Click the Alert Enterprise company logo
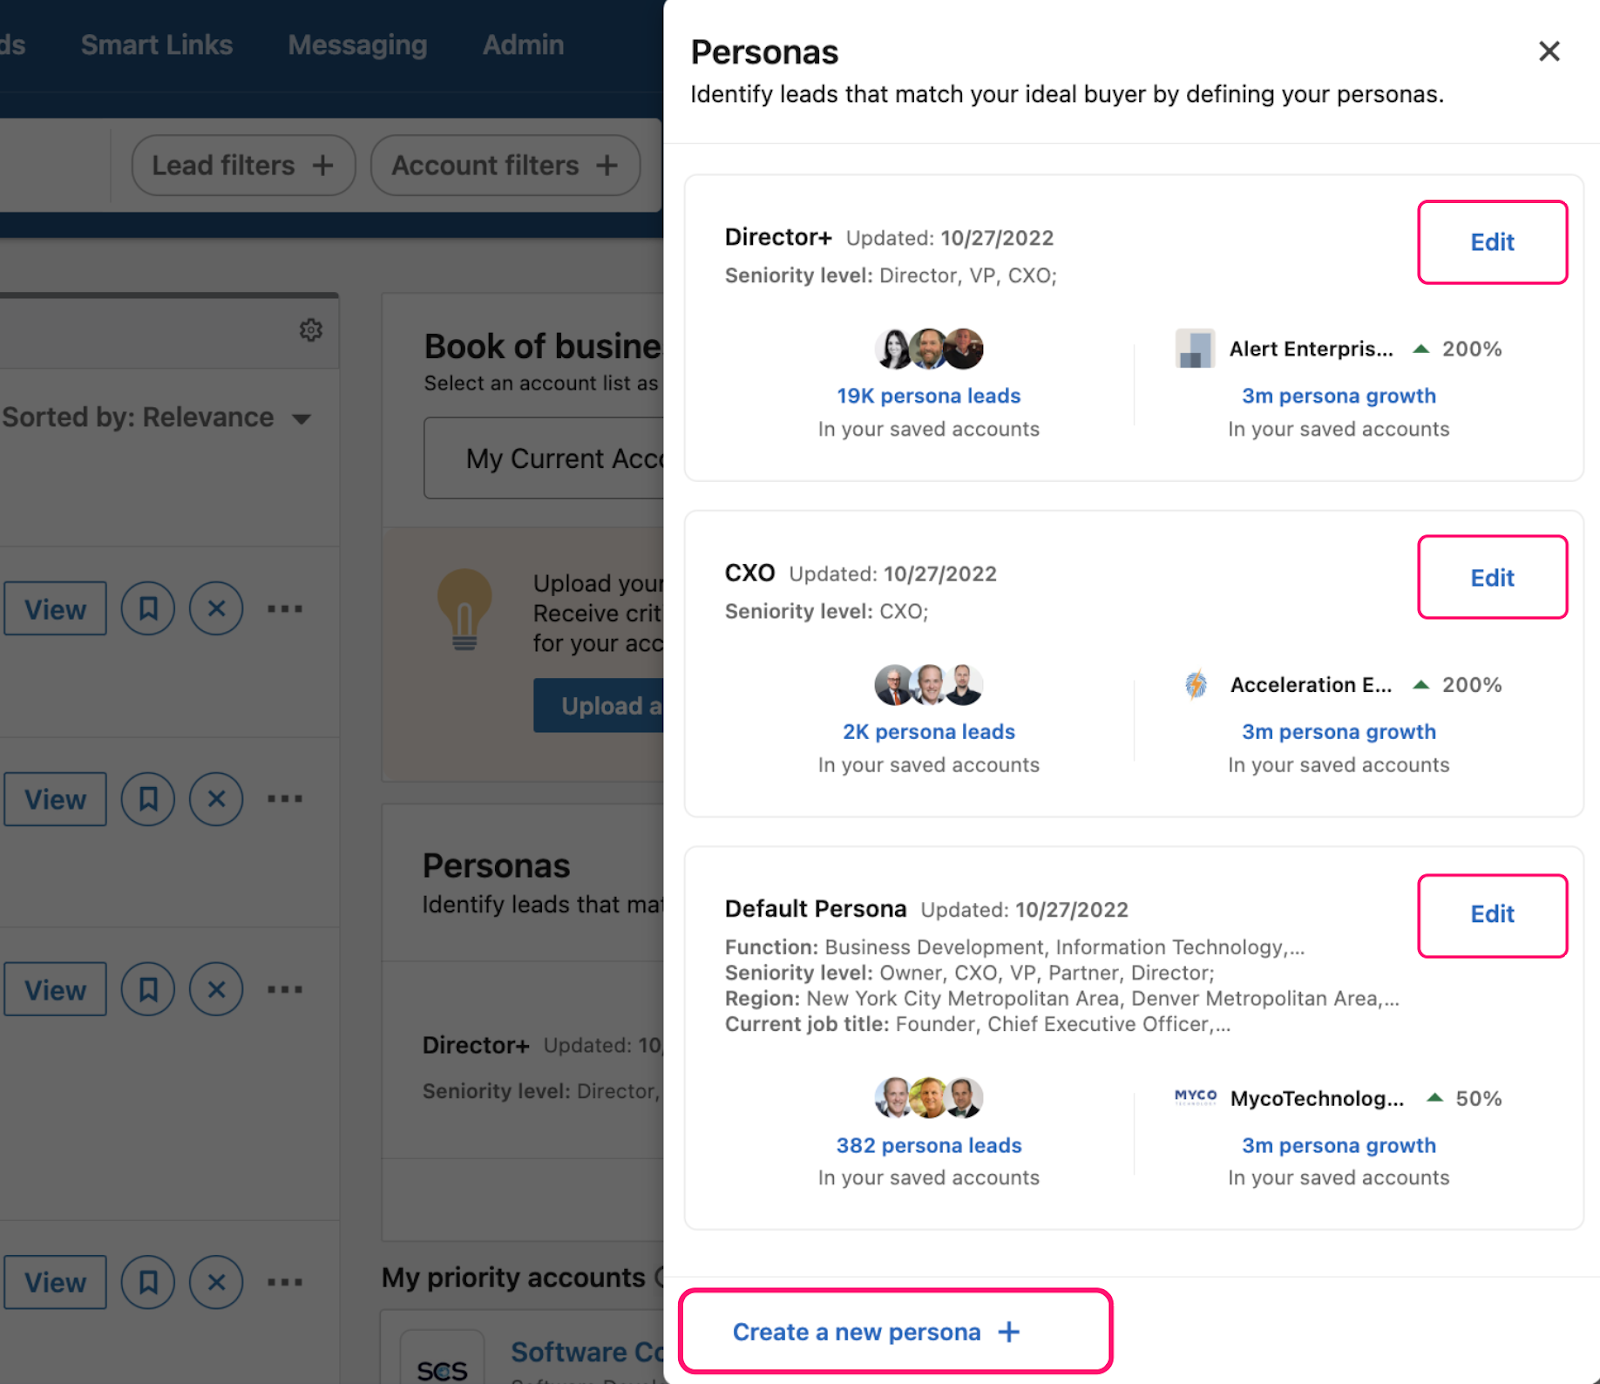The image size is (1600, 1384). pos(1195,348)
